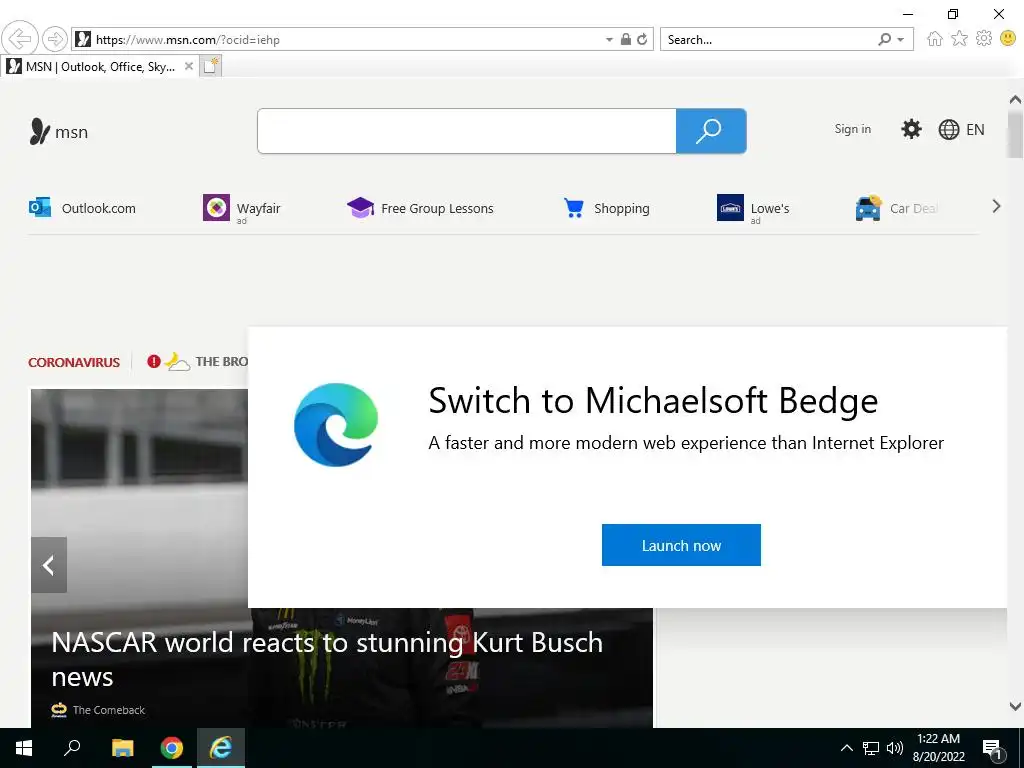
Task: Open the NASCAR Kurt Busch news headline
Action: pyautogui.click(x=327, y=659)
